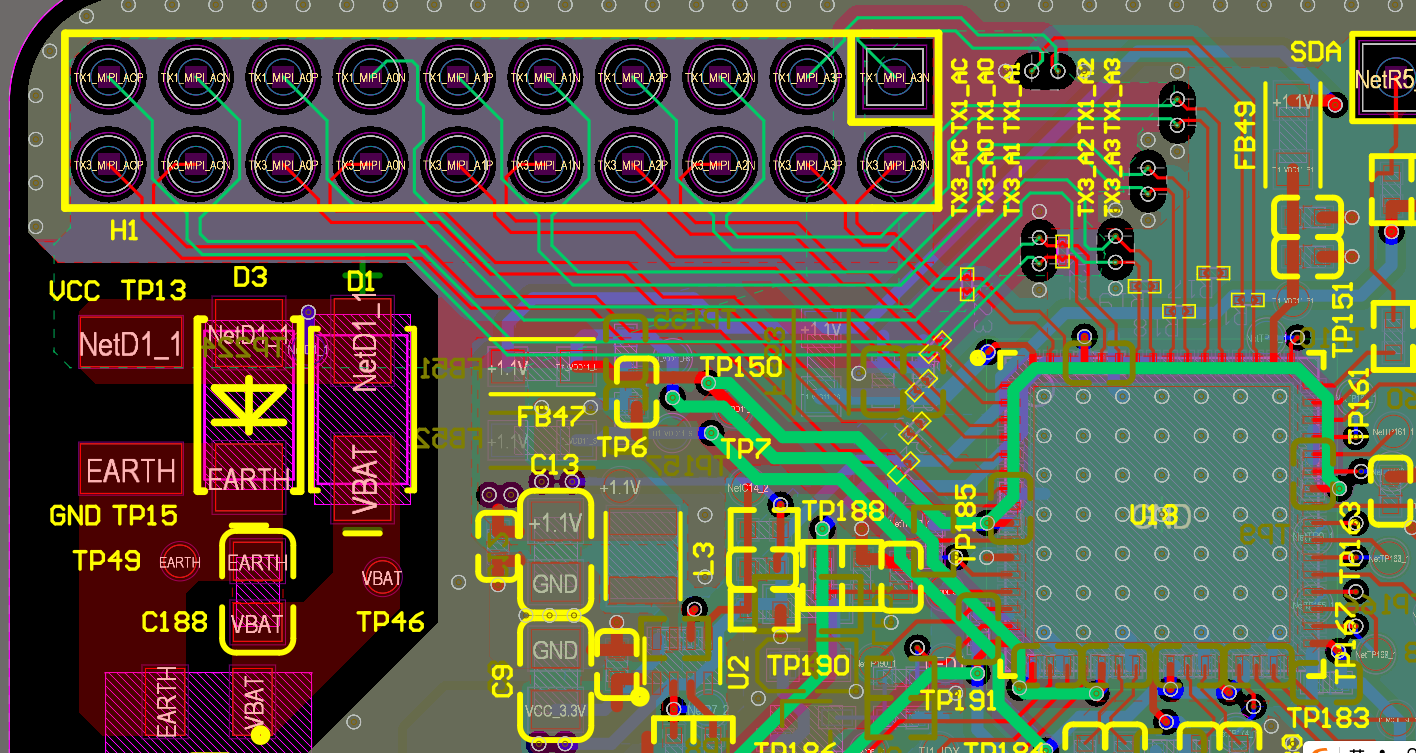Select the round EARTH test point TP49
The height and width of the screenshot is (753, 1416).
coord(180,562)
